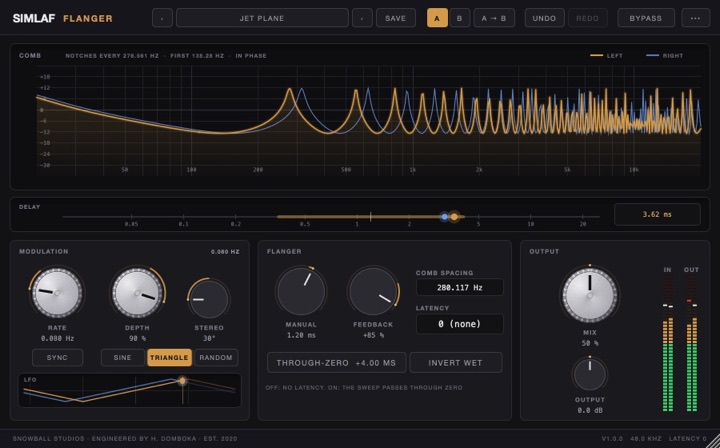The height and width of the screenshot is (448, 720).
Task: Click the OUTPUT gain knob
Action: point(590,375)
